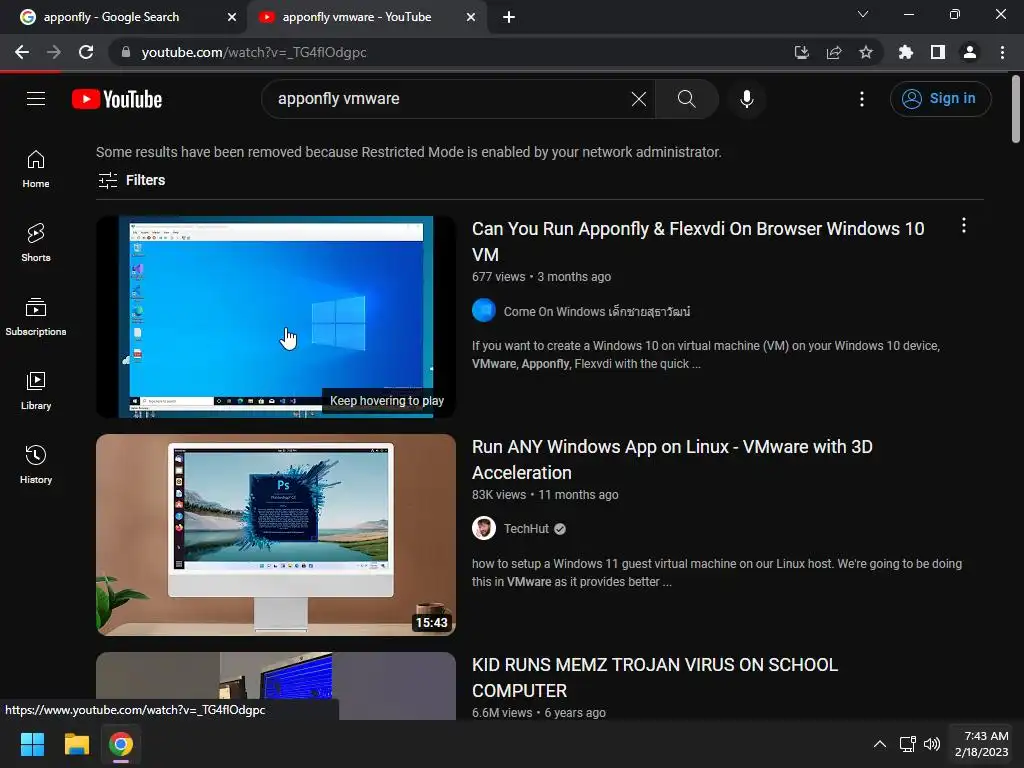
Task: Click the magnifier search button
Action: (686, 99)
